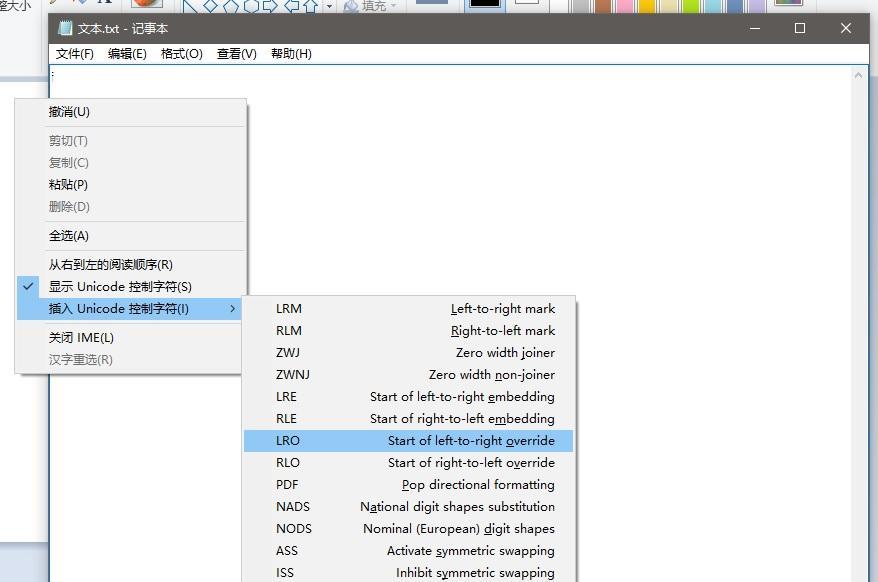878x582 pixels.
Task: Maximize the Notepad window
Action: tap(800, 28)
